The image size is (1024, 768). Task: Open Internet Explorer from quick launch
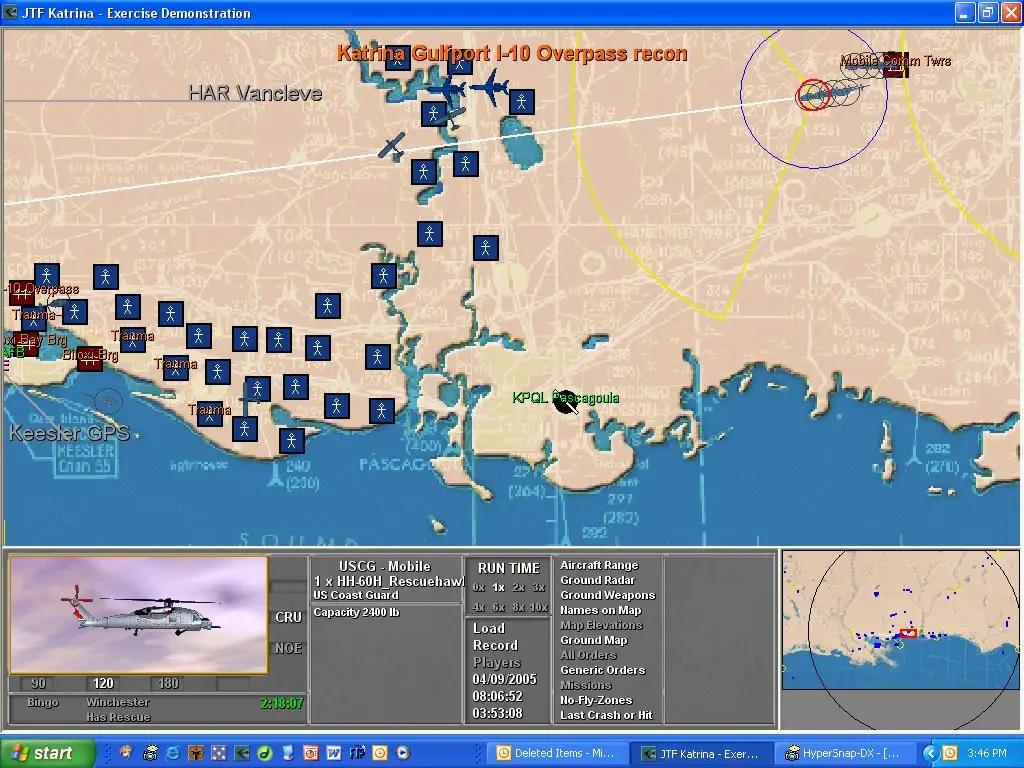[172, 753]
